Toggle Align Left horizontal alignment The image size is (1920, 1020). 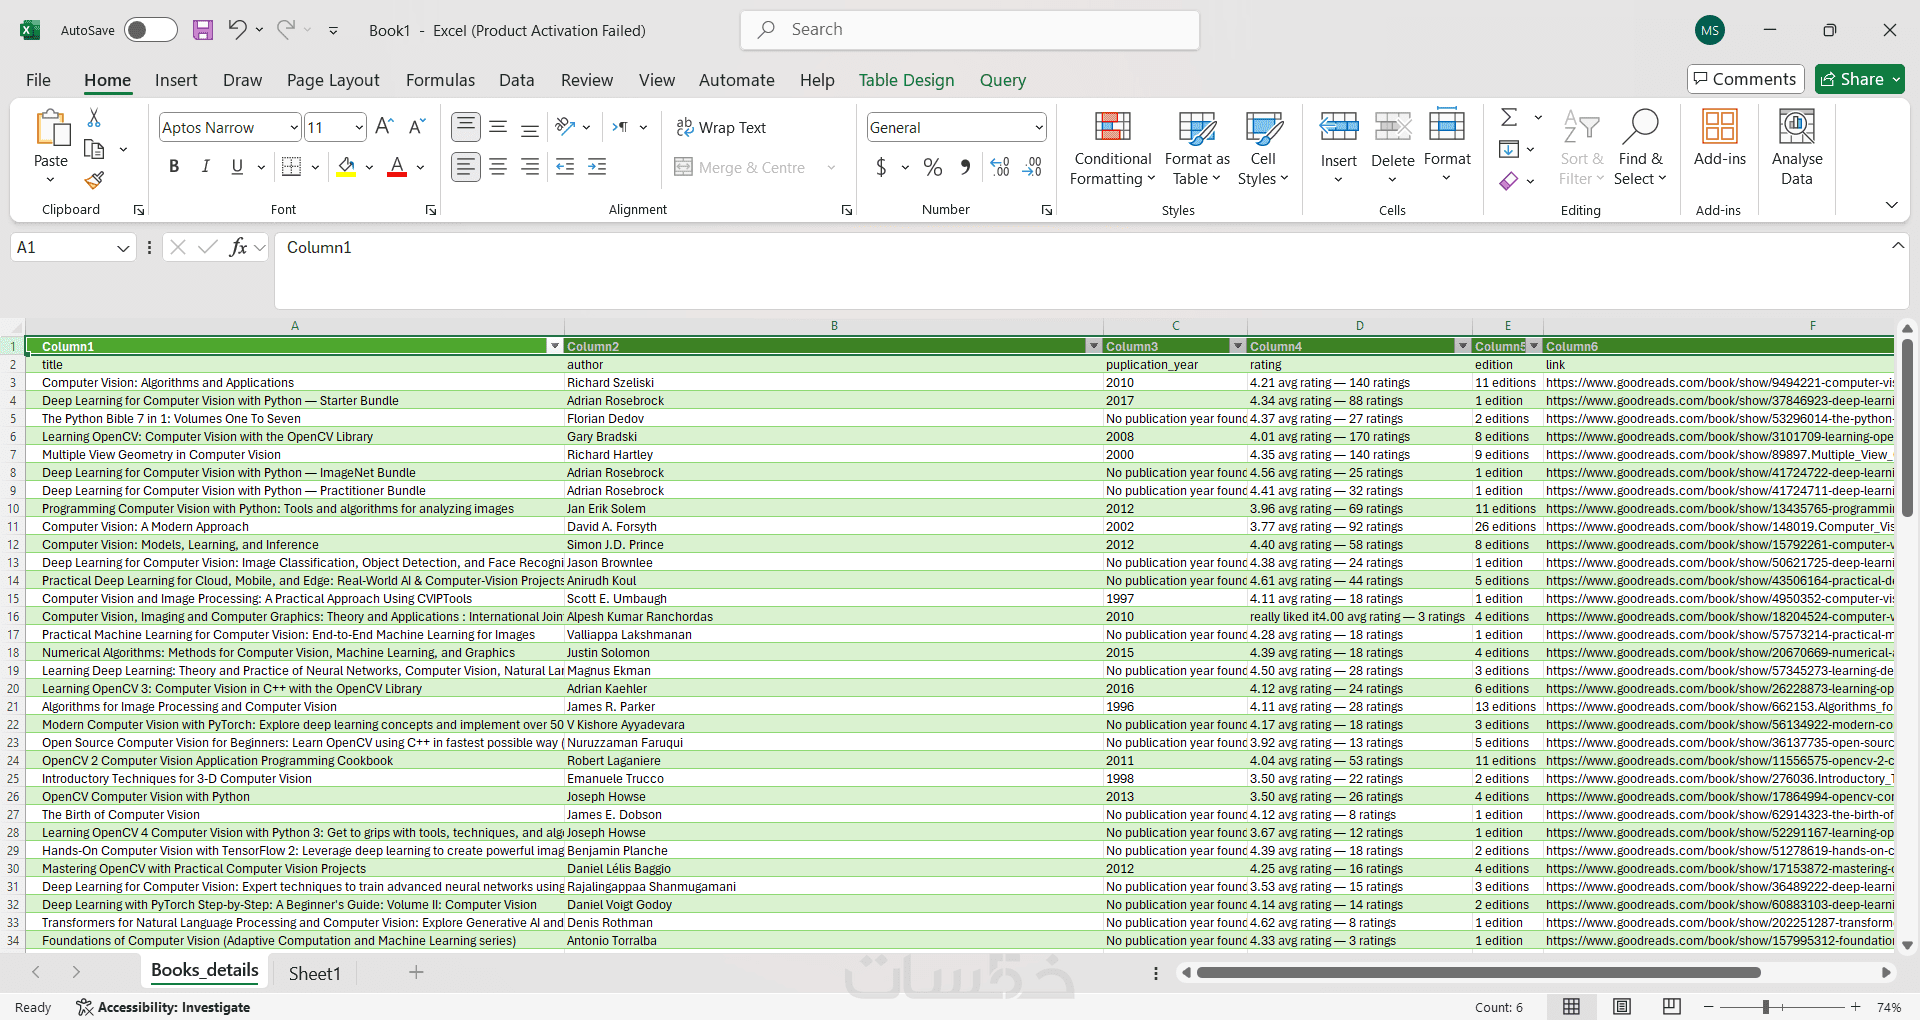[466, 167]
